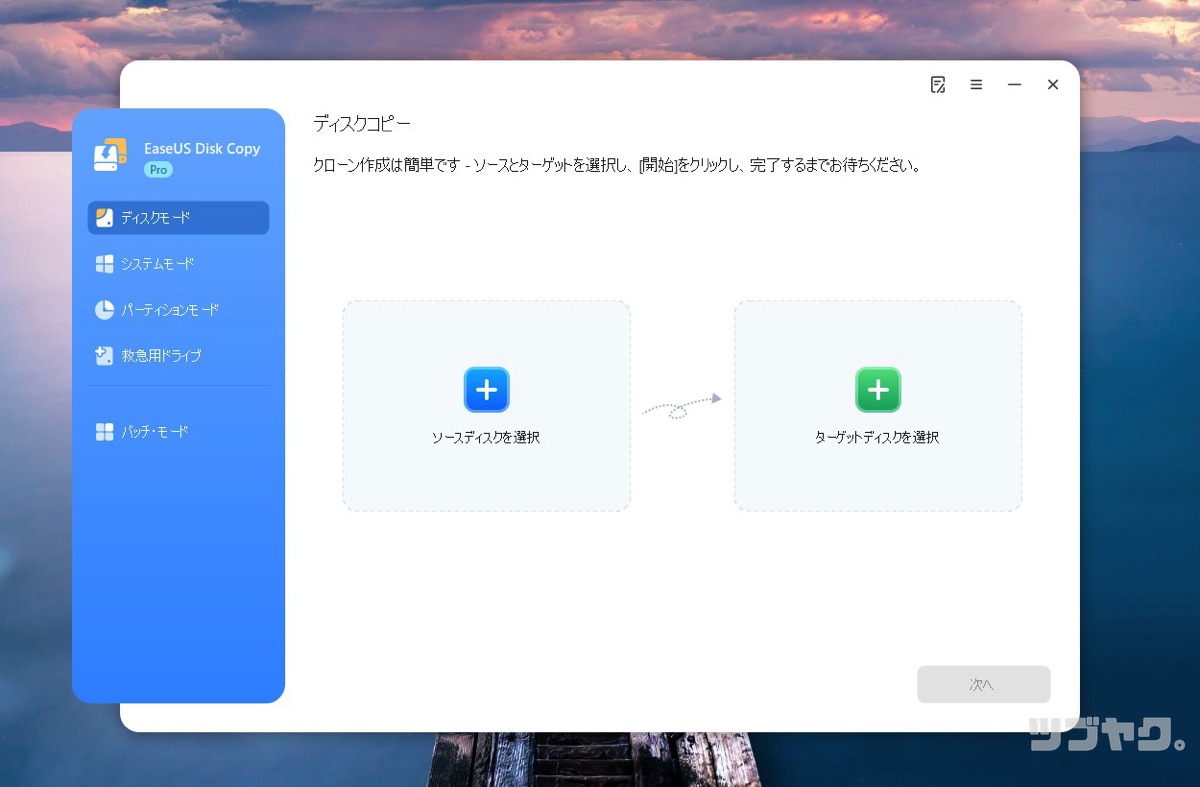Minimize the EaseUS Disk Copy window

click(1014, 85)
